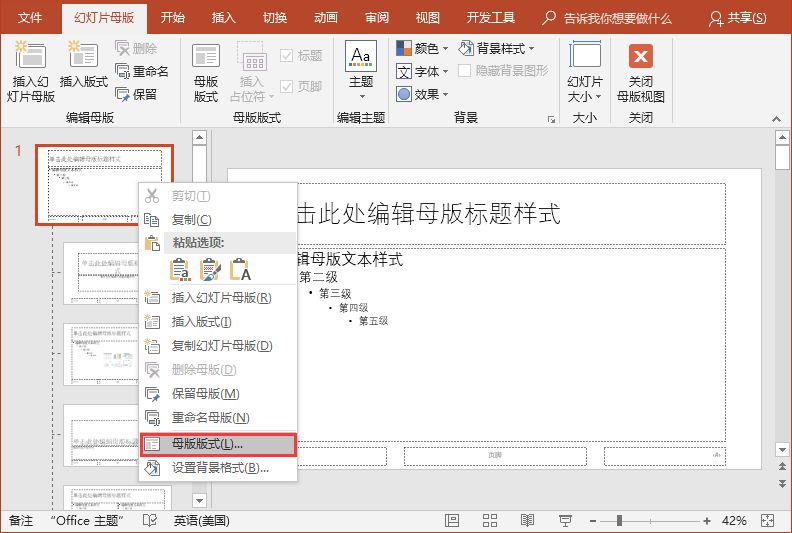Select 母版版式(L)... context menu entry
Viewport: 792px width, 533px height.
click(218, 444)
